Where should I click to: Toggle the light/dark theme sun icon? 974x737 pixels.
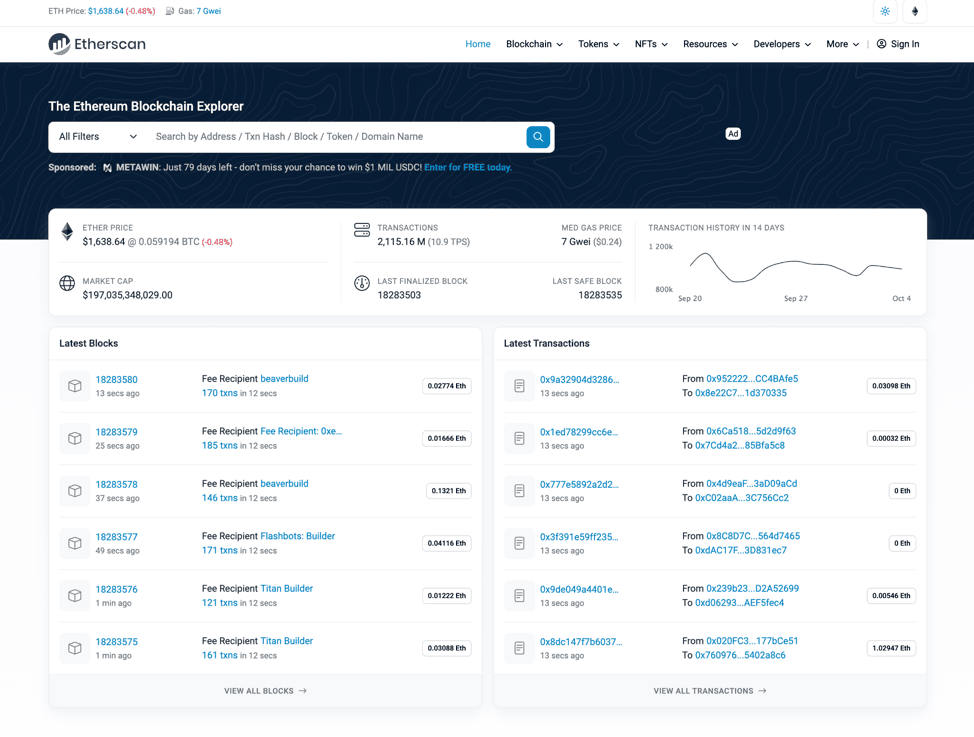coord(885,12)
